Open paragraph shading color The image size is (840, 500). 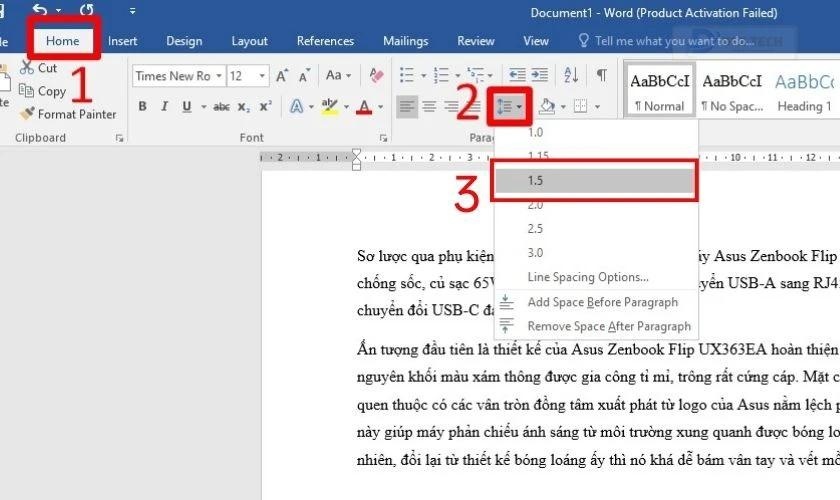[547, 106]
